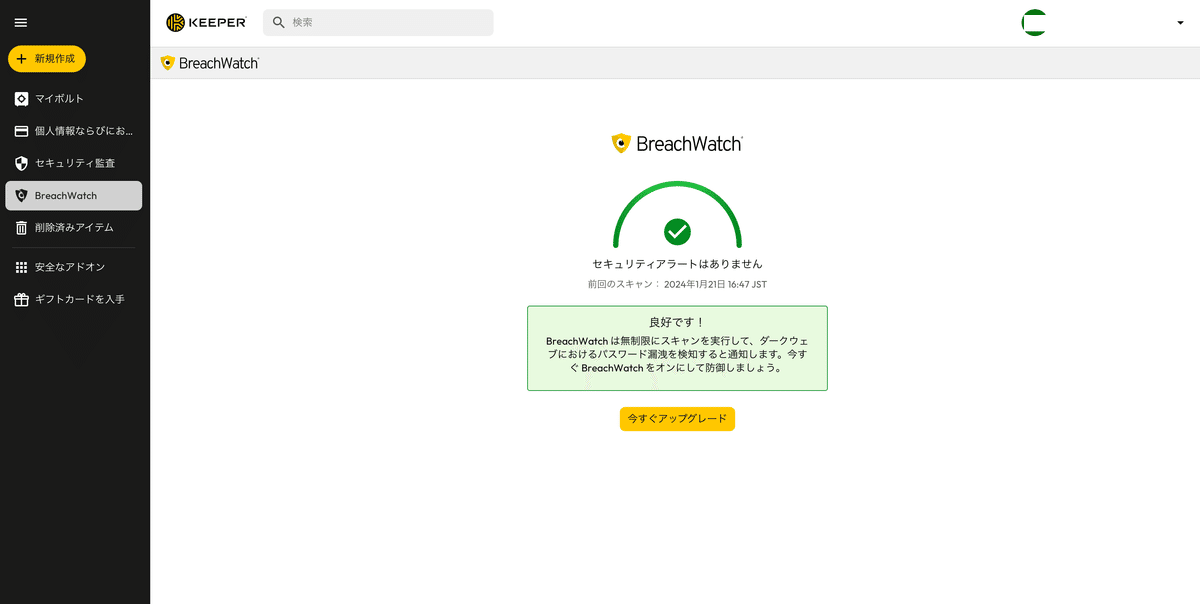Select BreachWatch in the sidebar

click(74, 196)
